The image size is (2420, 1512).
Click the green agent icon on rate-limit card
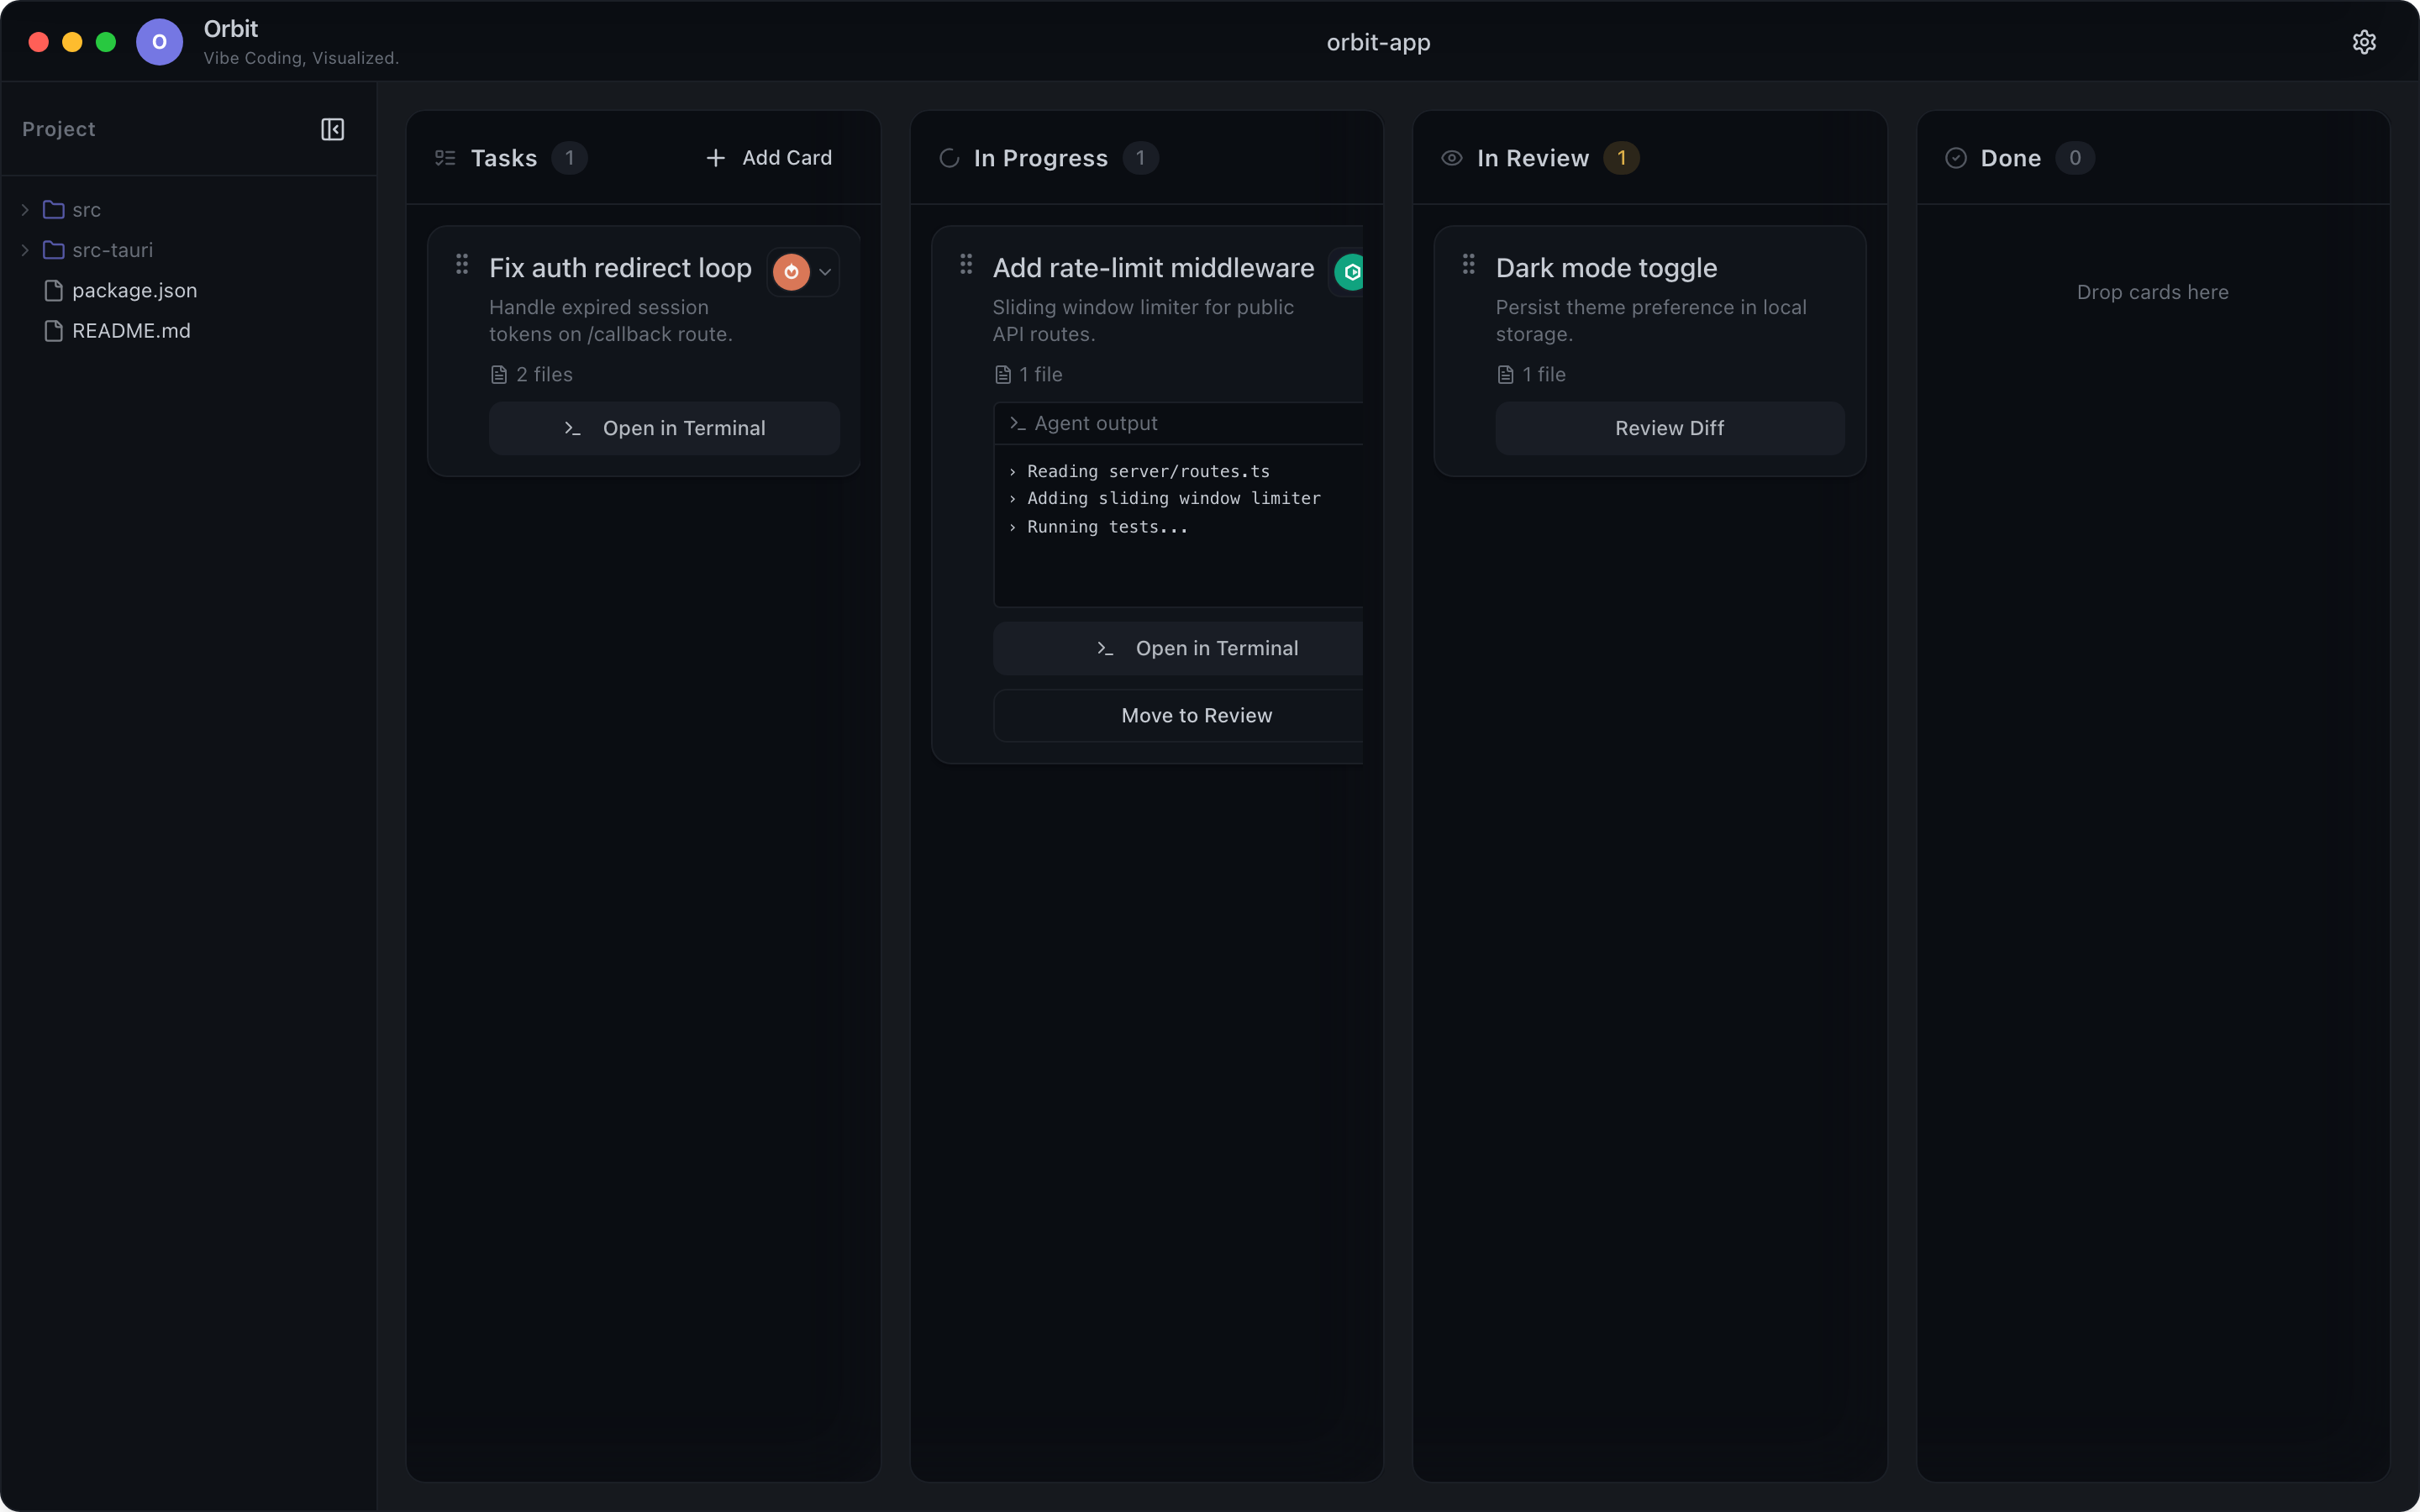coord(1349,272)
